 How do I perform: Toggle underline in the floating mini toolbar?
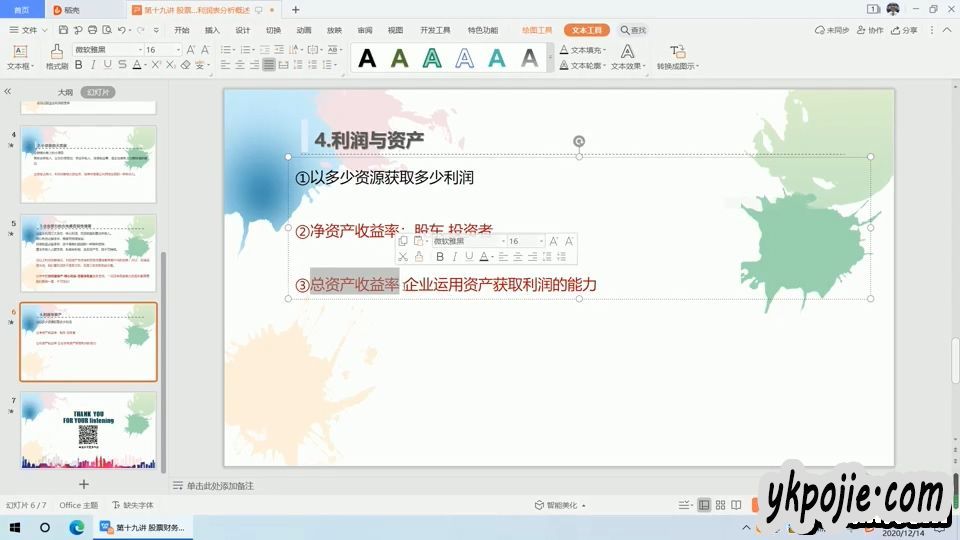pyautogui.click(x=469, y=257)
